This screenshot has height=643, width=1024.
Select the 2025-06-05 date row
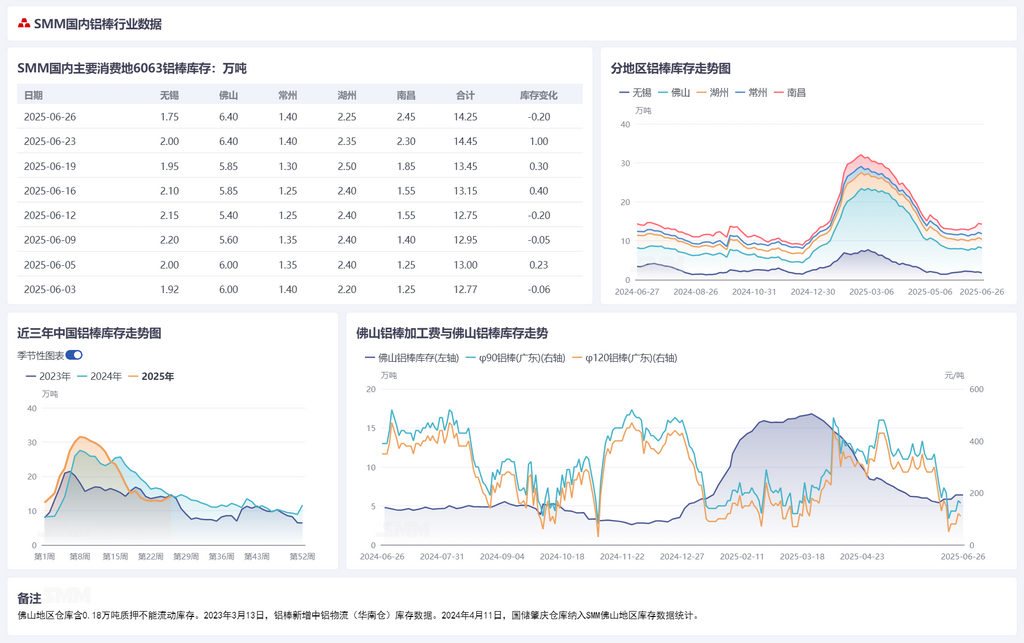pos(300,264)
